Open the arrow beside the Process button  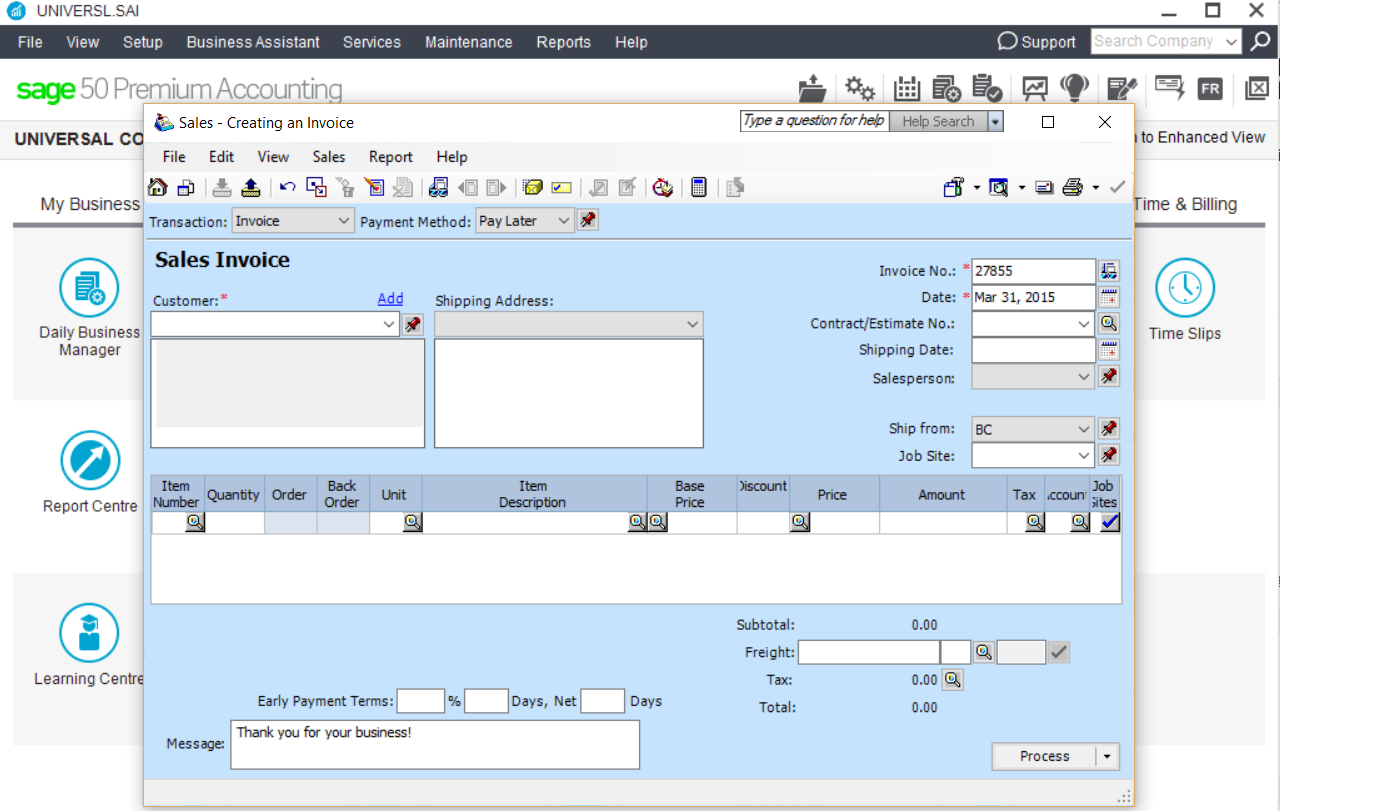tap(1108, 757)
